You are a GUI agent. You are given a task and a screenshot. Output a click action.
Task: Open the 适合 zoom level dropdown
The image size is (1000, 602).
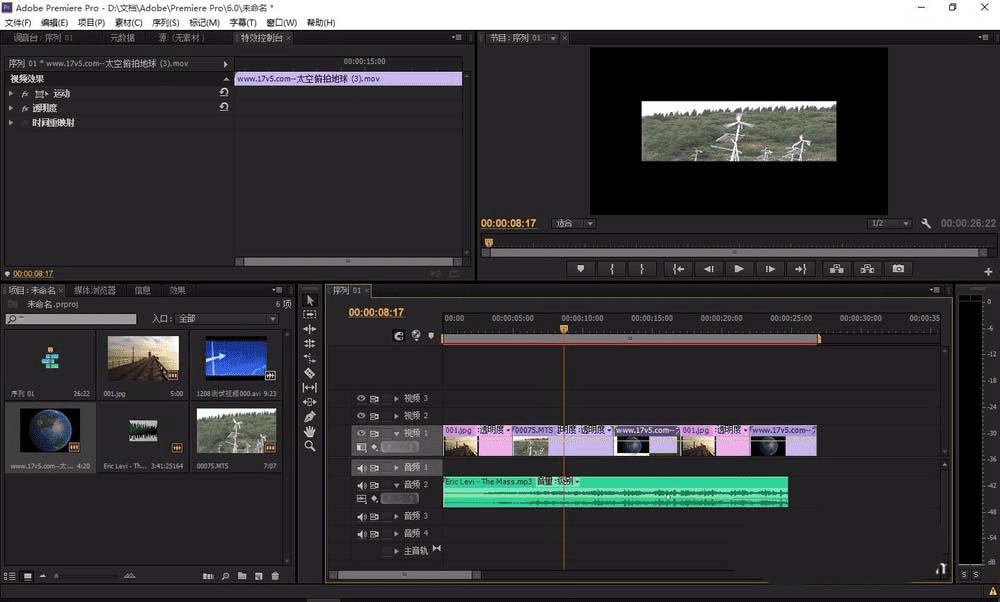click(575, 224)
